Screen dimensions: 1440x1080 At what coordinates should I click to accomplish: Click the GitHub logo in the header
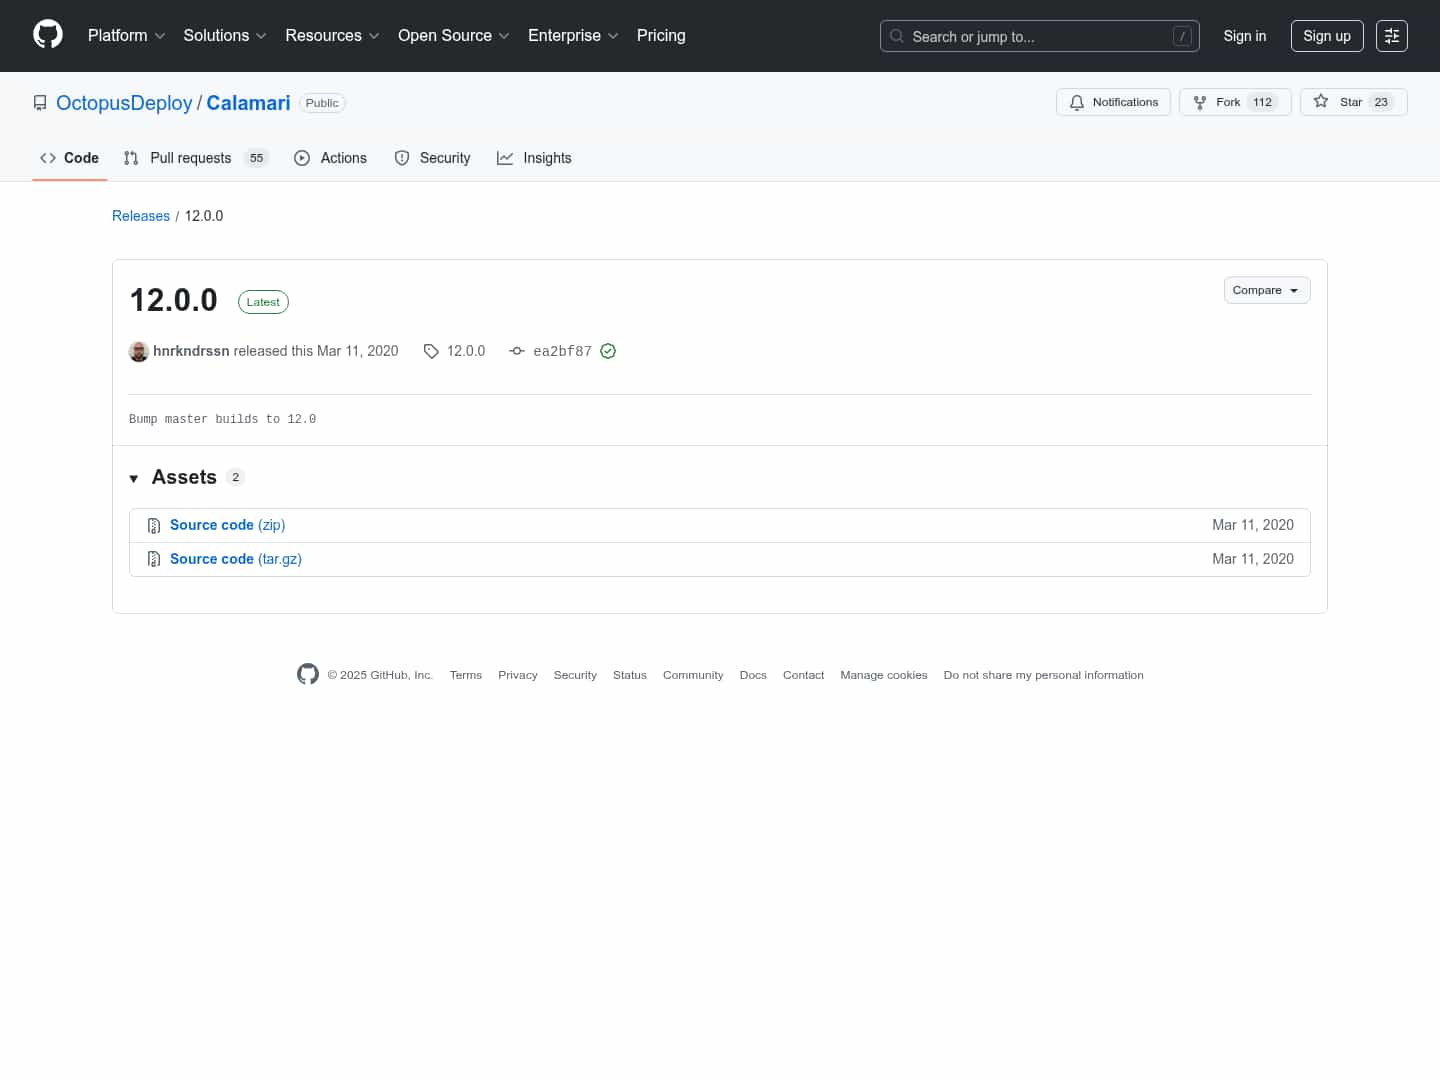pos(47,33)
